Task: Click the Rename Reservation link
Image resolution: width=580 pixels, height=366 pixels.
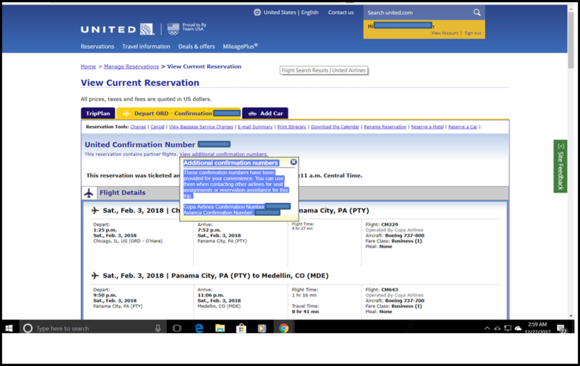Action: [x=385, y=127]
